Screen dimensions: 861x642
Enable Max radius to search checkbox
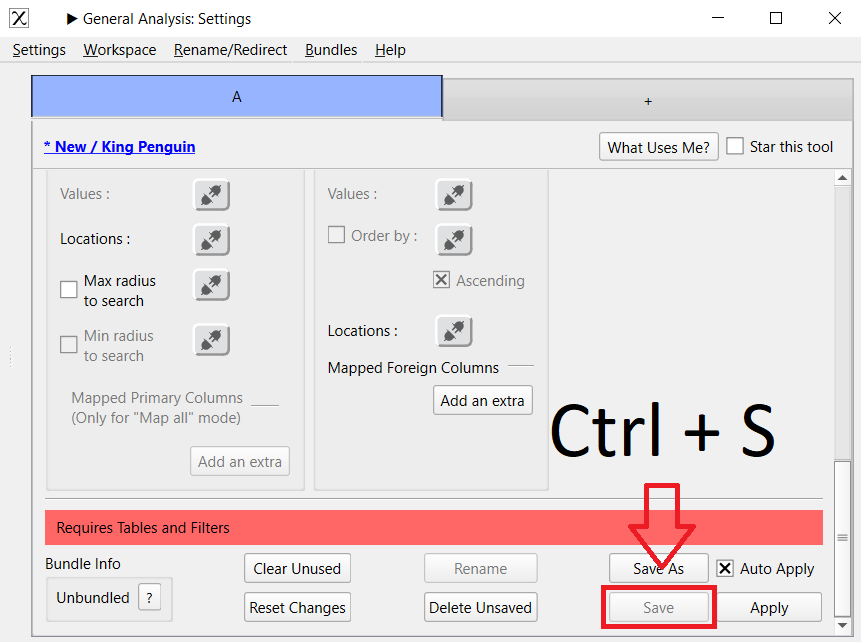pyautogui.click(x=69, y=290)
